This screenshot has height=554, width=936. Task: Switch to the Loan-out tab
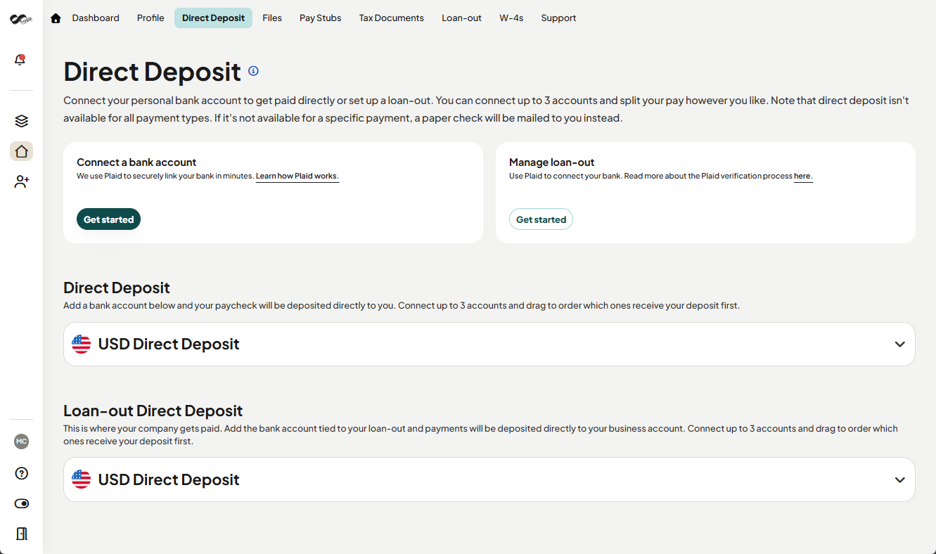[x=461, y=18]
